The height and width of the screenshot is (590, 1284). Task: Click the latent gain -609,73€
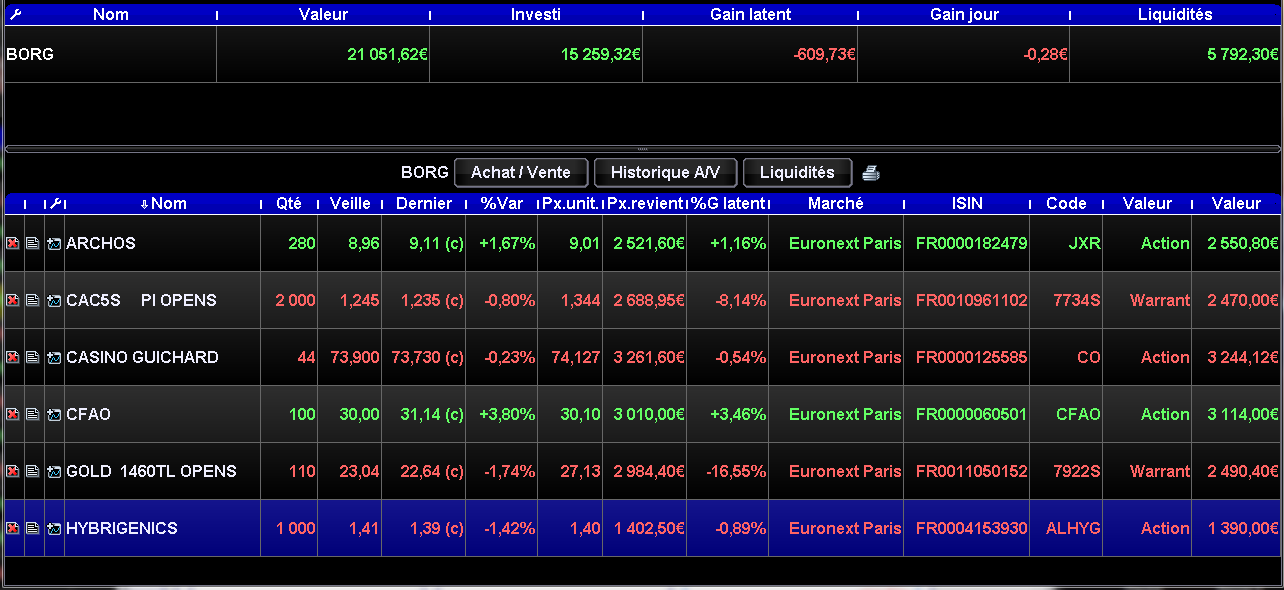click(824, 54)
